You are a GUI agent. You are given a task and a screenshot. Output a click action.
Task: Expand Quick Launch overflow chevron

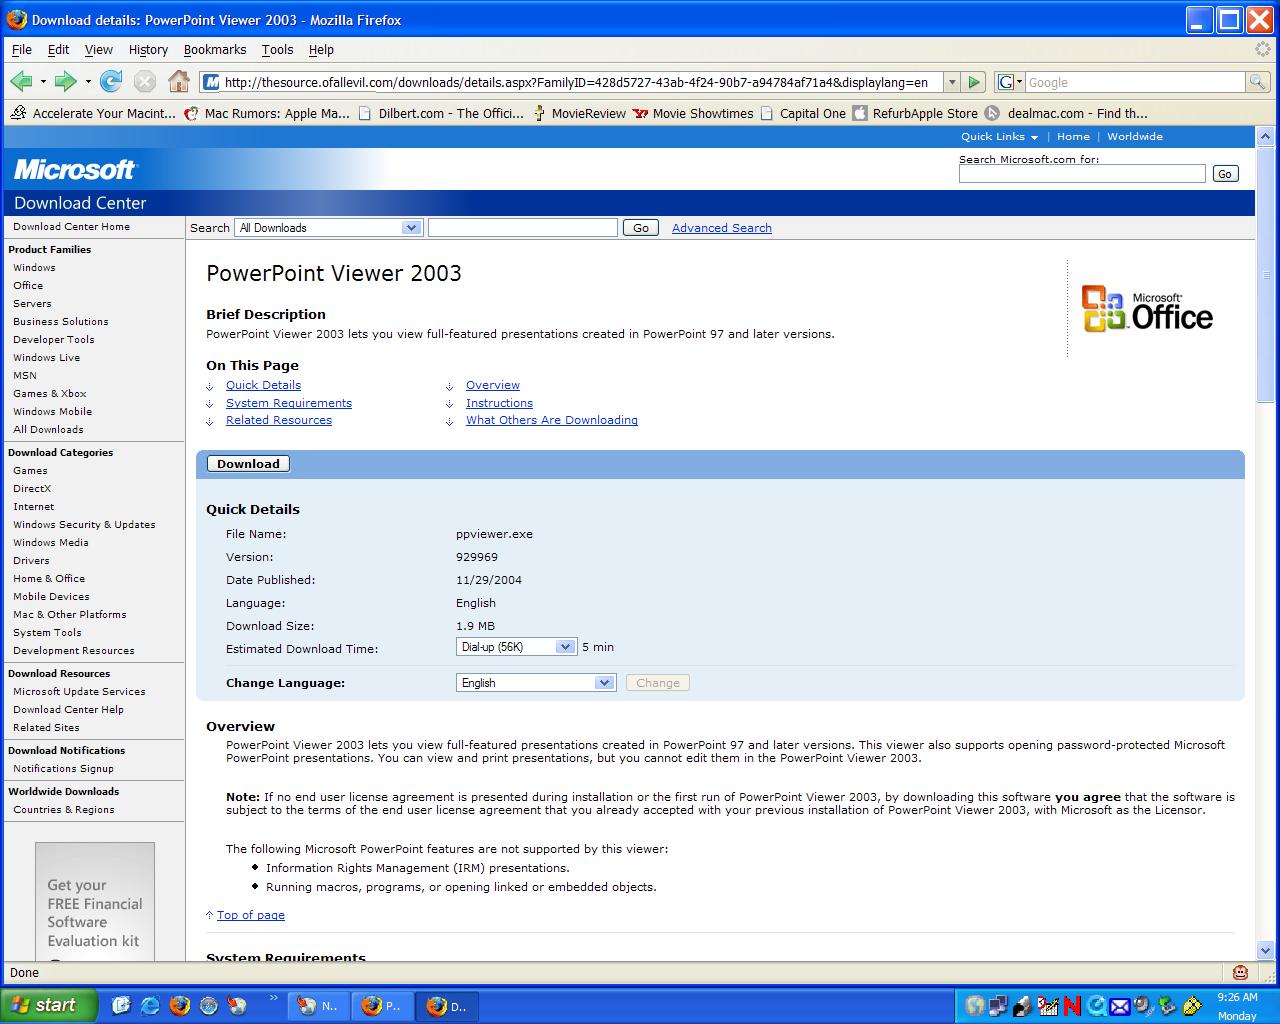[274, 998]
